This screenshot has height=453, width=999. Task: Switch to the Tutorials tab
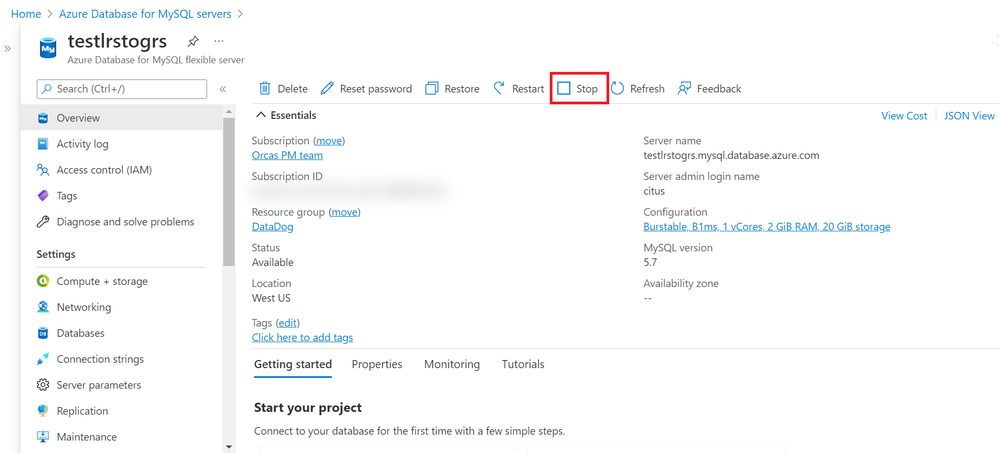click(523, 364)
